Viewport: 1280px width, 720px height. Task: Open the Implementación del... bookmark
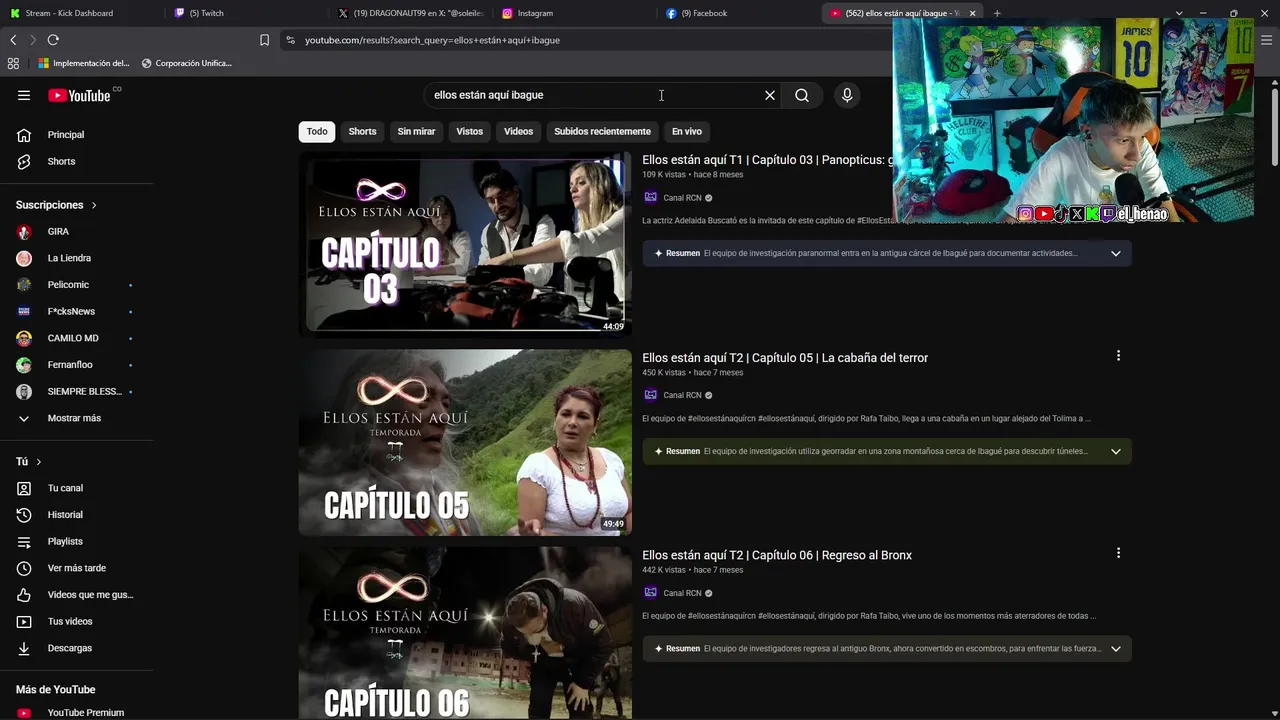pyautogui.click(x=84, y=63)
